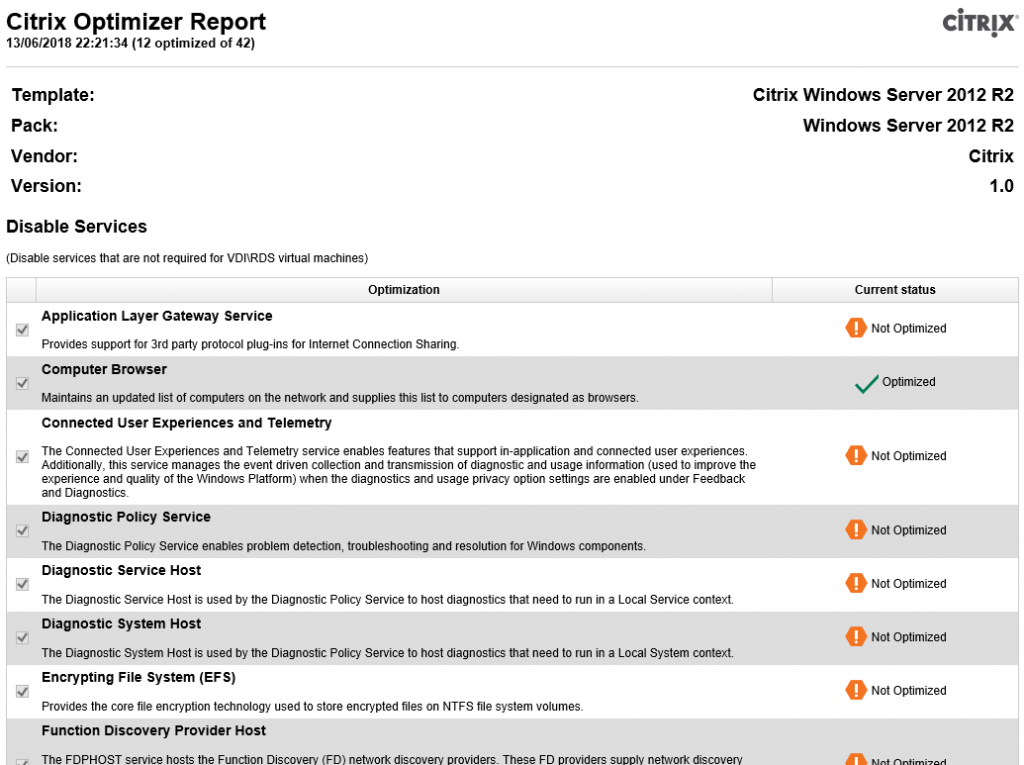Click the Not Optimized warning icon for Application Layer Gateway Service
This screenshot has height=765, width=1024.
point(855,328)
